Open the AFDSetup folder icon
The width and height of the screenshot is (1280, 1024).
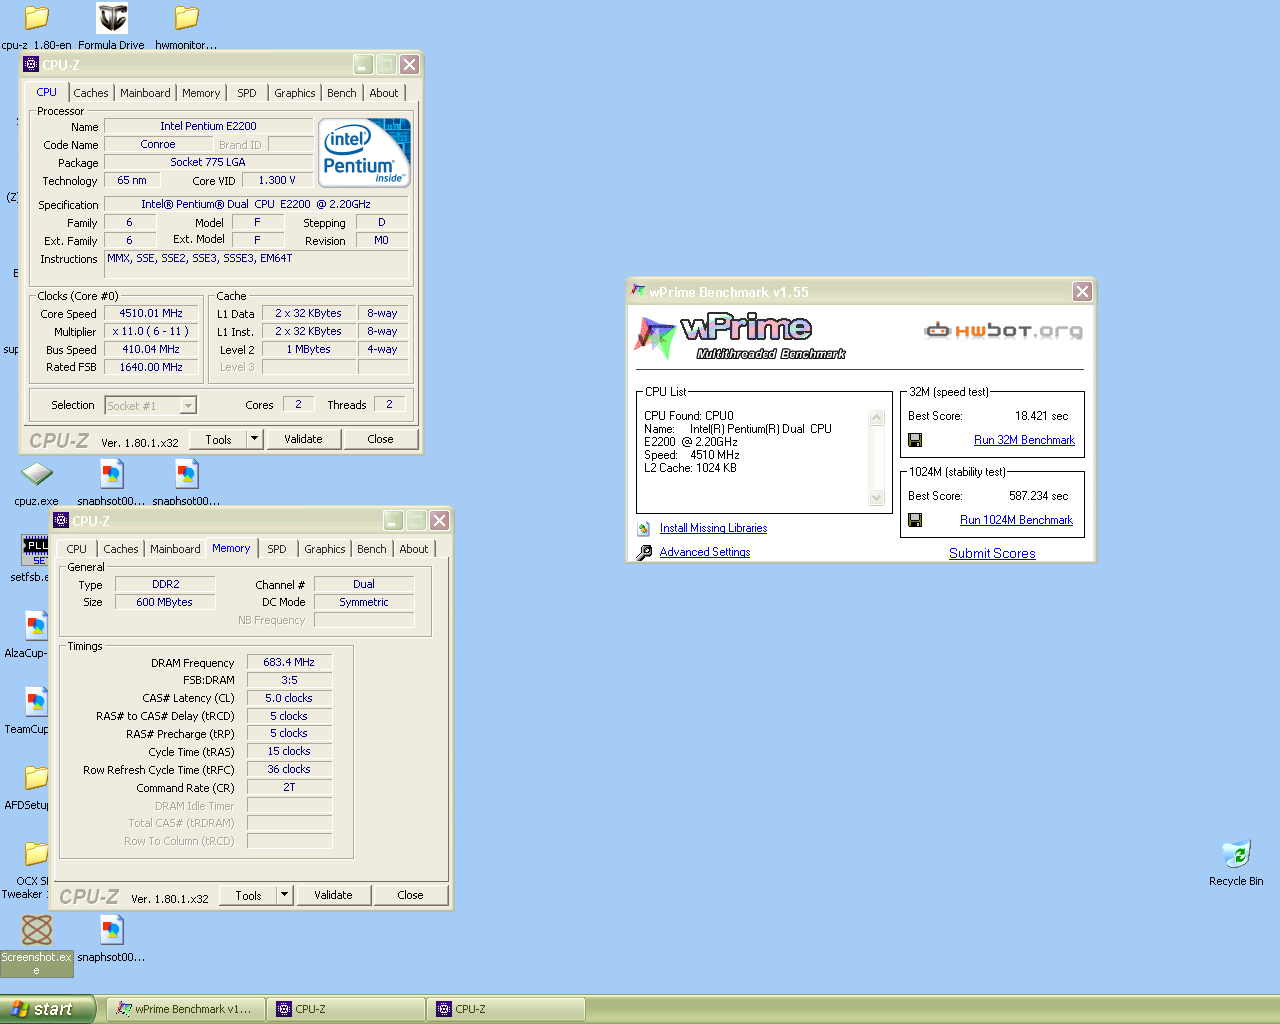(37, 778)
